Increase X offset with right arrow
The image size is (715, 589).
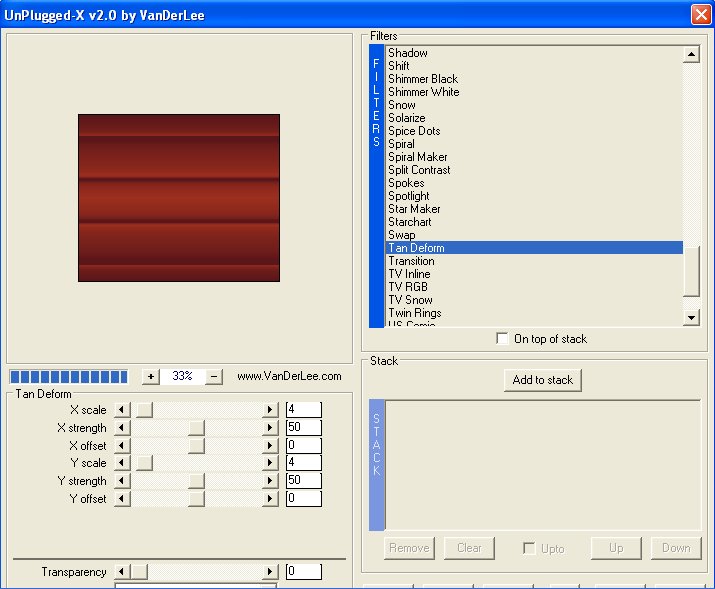(x=270, y=445)
